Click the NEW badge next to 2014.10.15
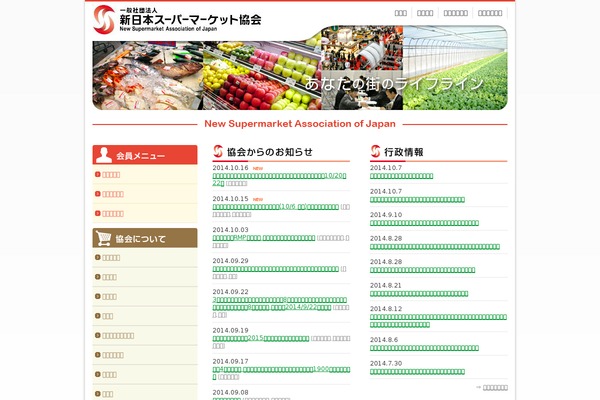The image size is (600, 400). click(258, 199)
